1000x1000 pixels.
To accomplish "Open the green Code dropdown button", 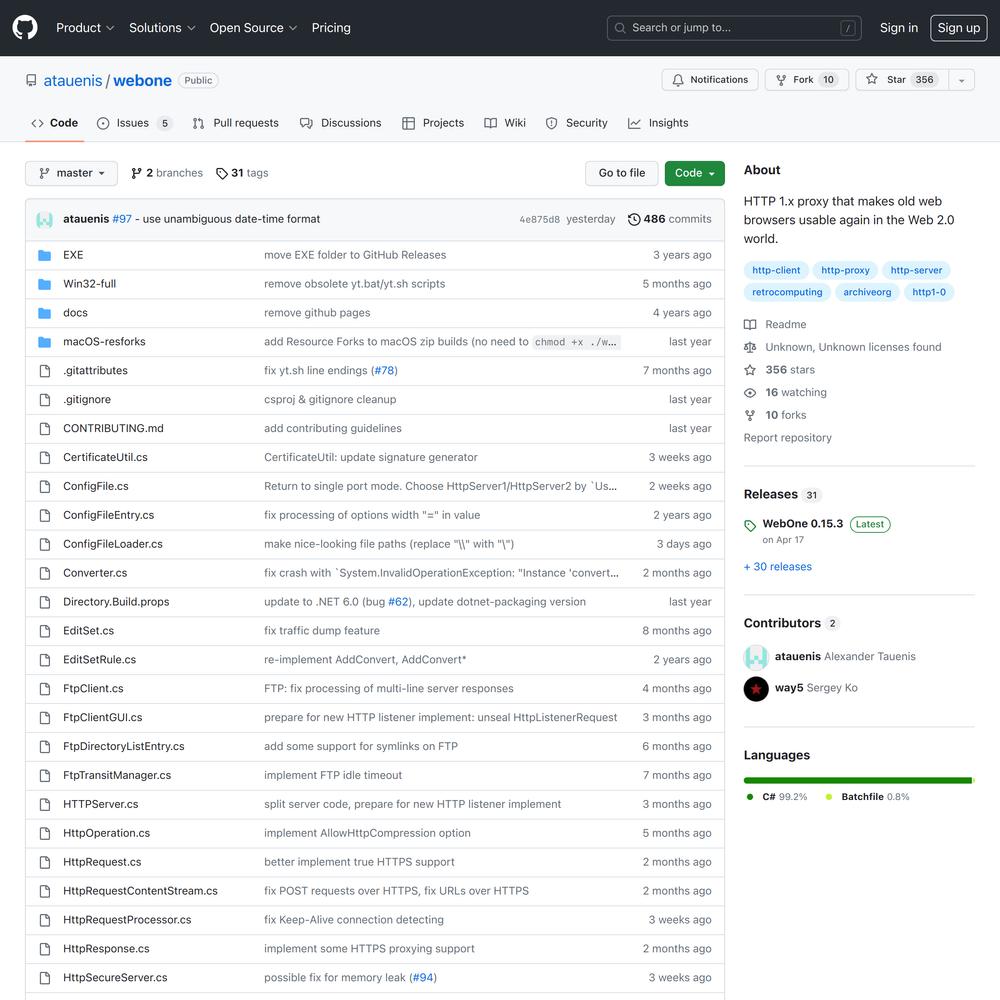I will tap(694, 173).
